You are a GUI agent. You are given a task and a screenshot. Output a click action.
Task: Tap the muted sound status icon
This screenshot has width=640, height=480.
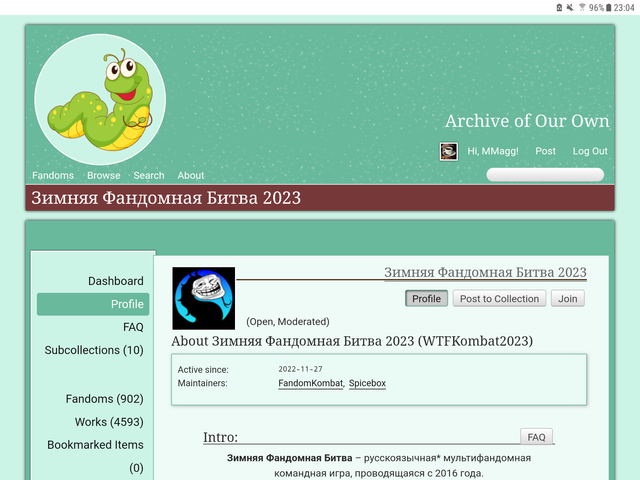(x=570, y=7)
